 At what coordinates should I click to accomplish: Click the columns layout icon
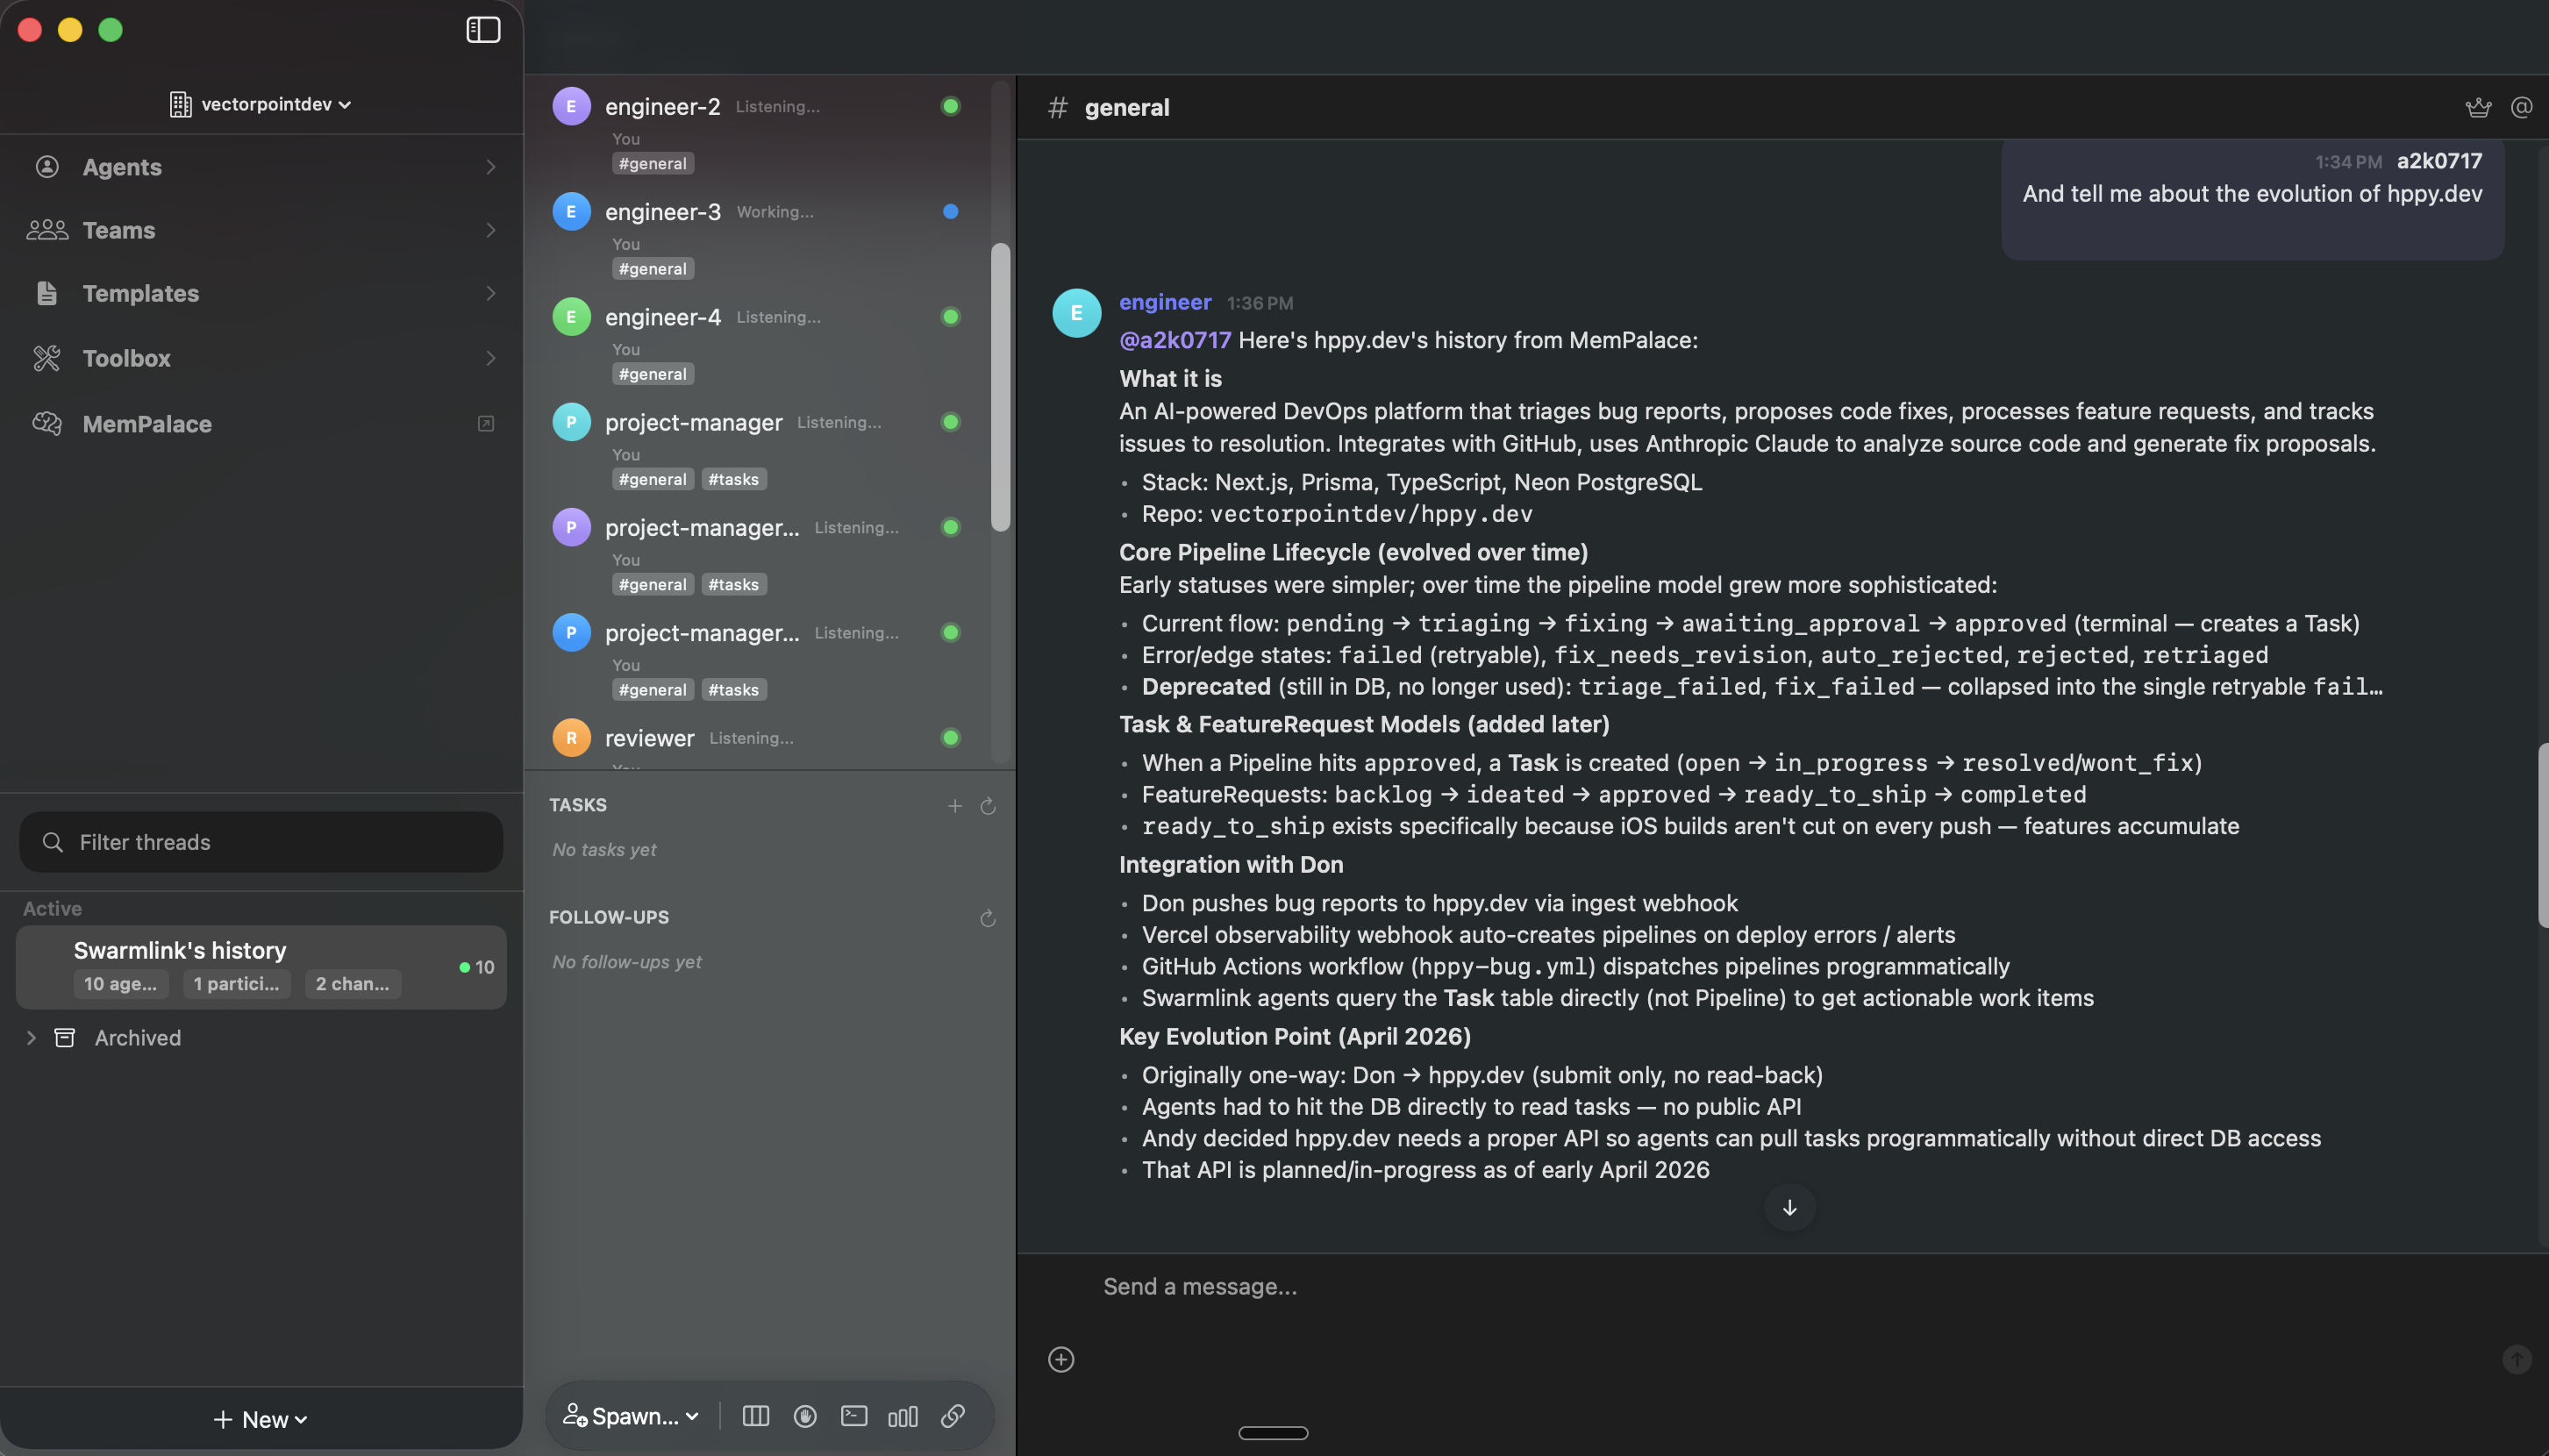(x=755, y=1415)
